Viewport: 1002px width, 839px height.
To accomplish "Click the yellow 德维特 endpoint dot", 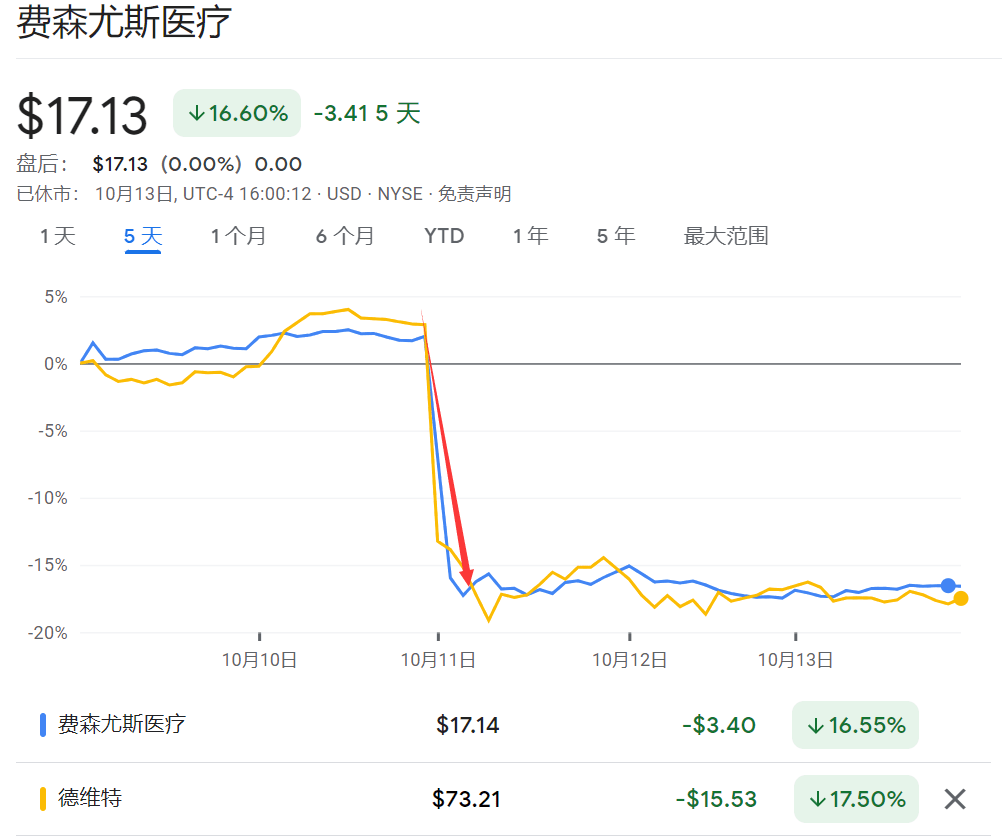I will [x=960, y=598].
